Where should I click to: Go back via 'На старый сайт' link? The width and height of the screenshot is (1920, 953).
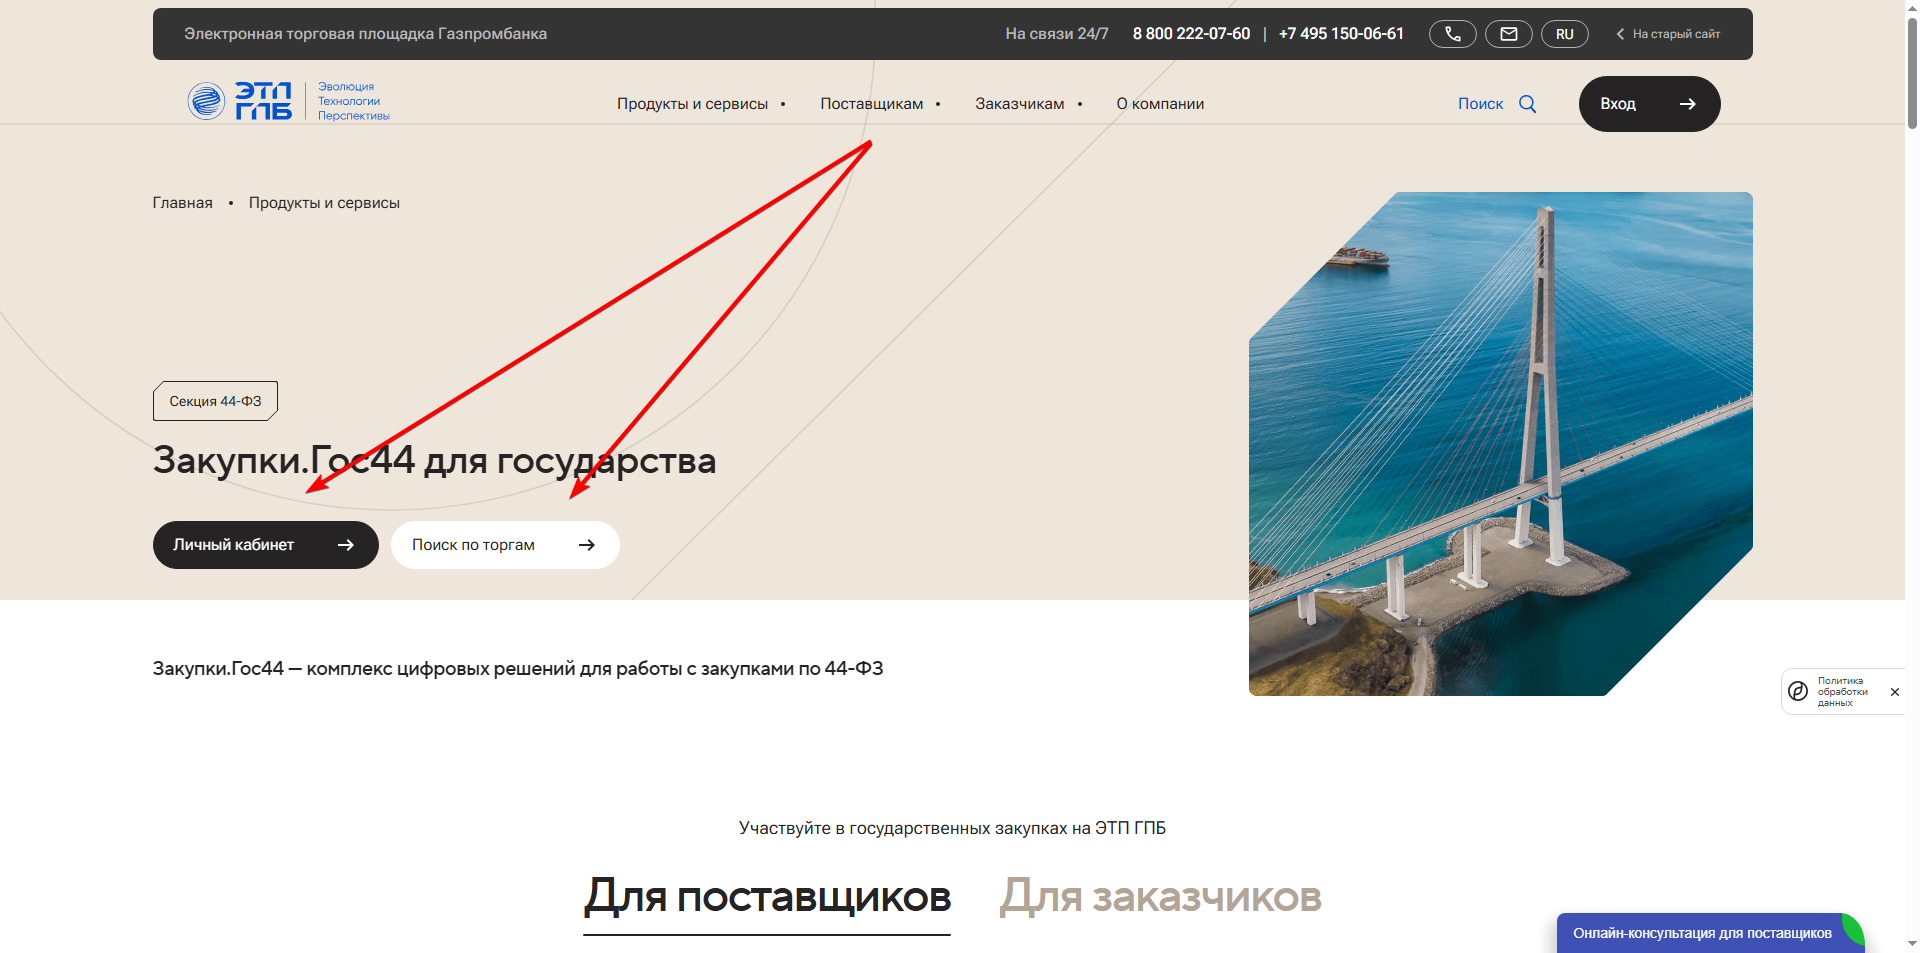[x=1667, y=34]
